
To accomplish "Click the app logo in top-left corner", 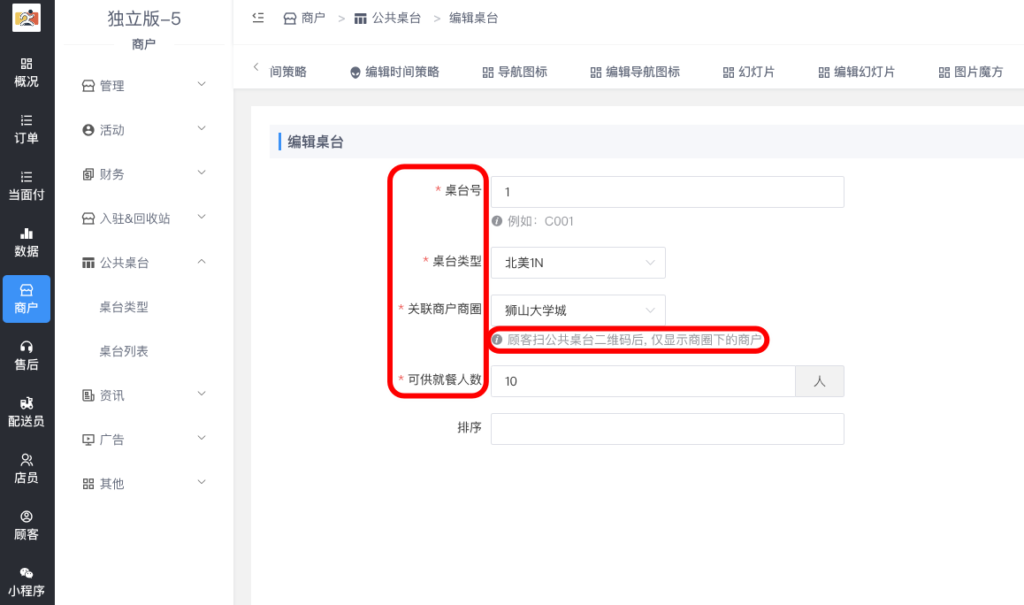I will coord(26,17).
